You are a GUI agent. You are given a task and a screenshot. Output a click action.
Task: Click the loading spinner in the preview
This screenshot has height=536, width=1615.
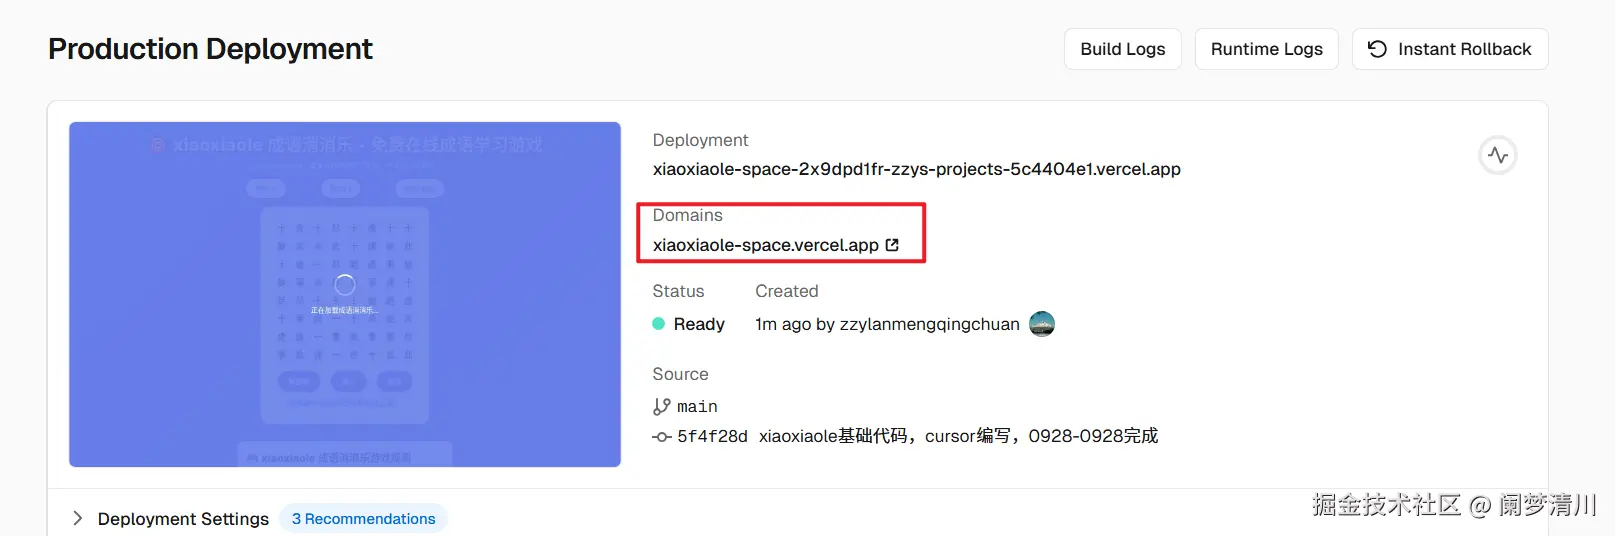(x=345, y=285)
